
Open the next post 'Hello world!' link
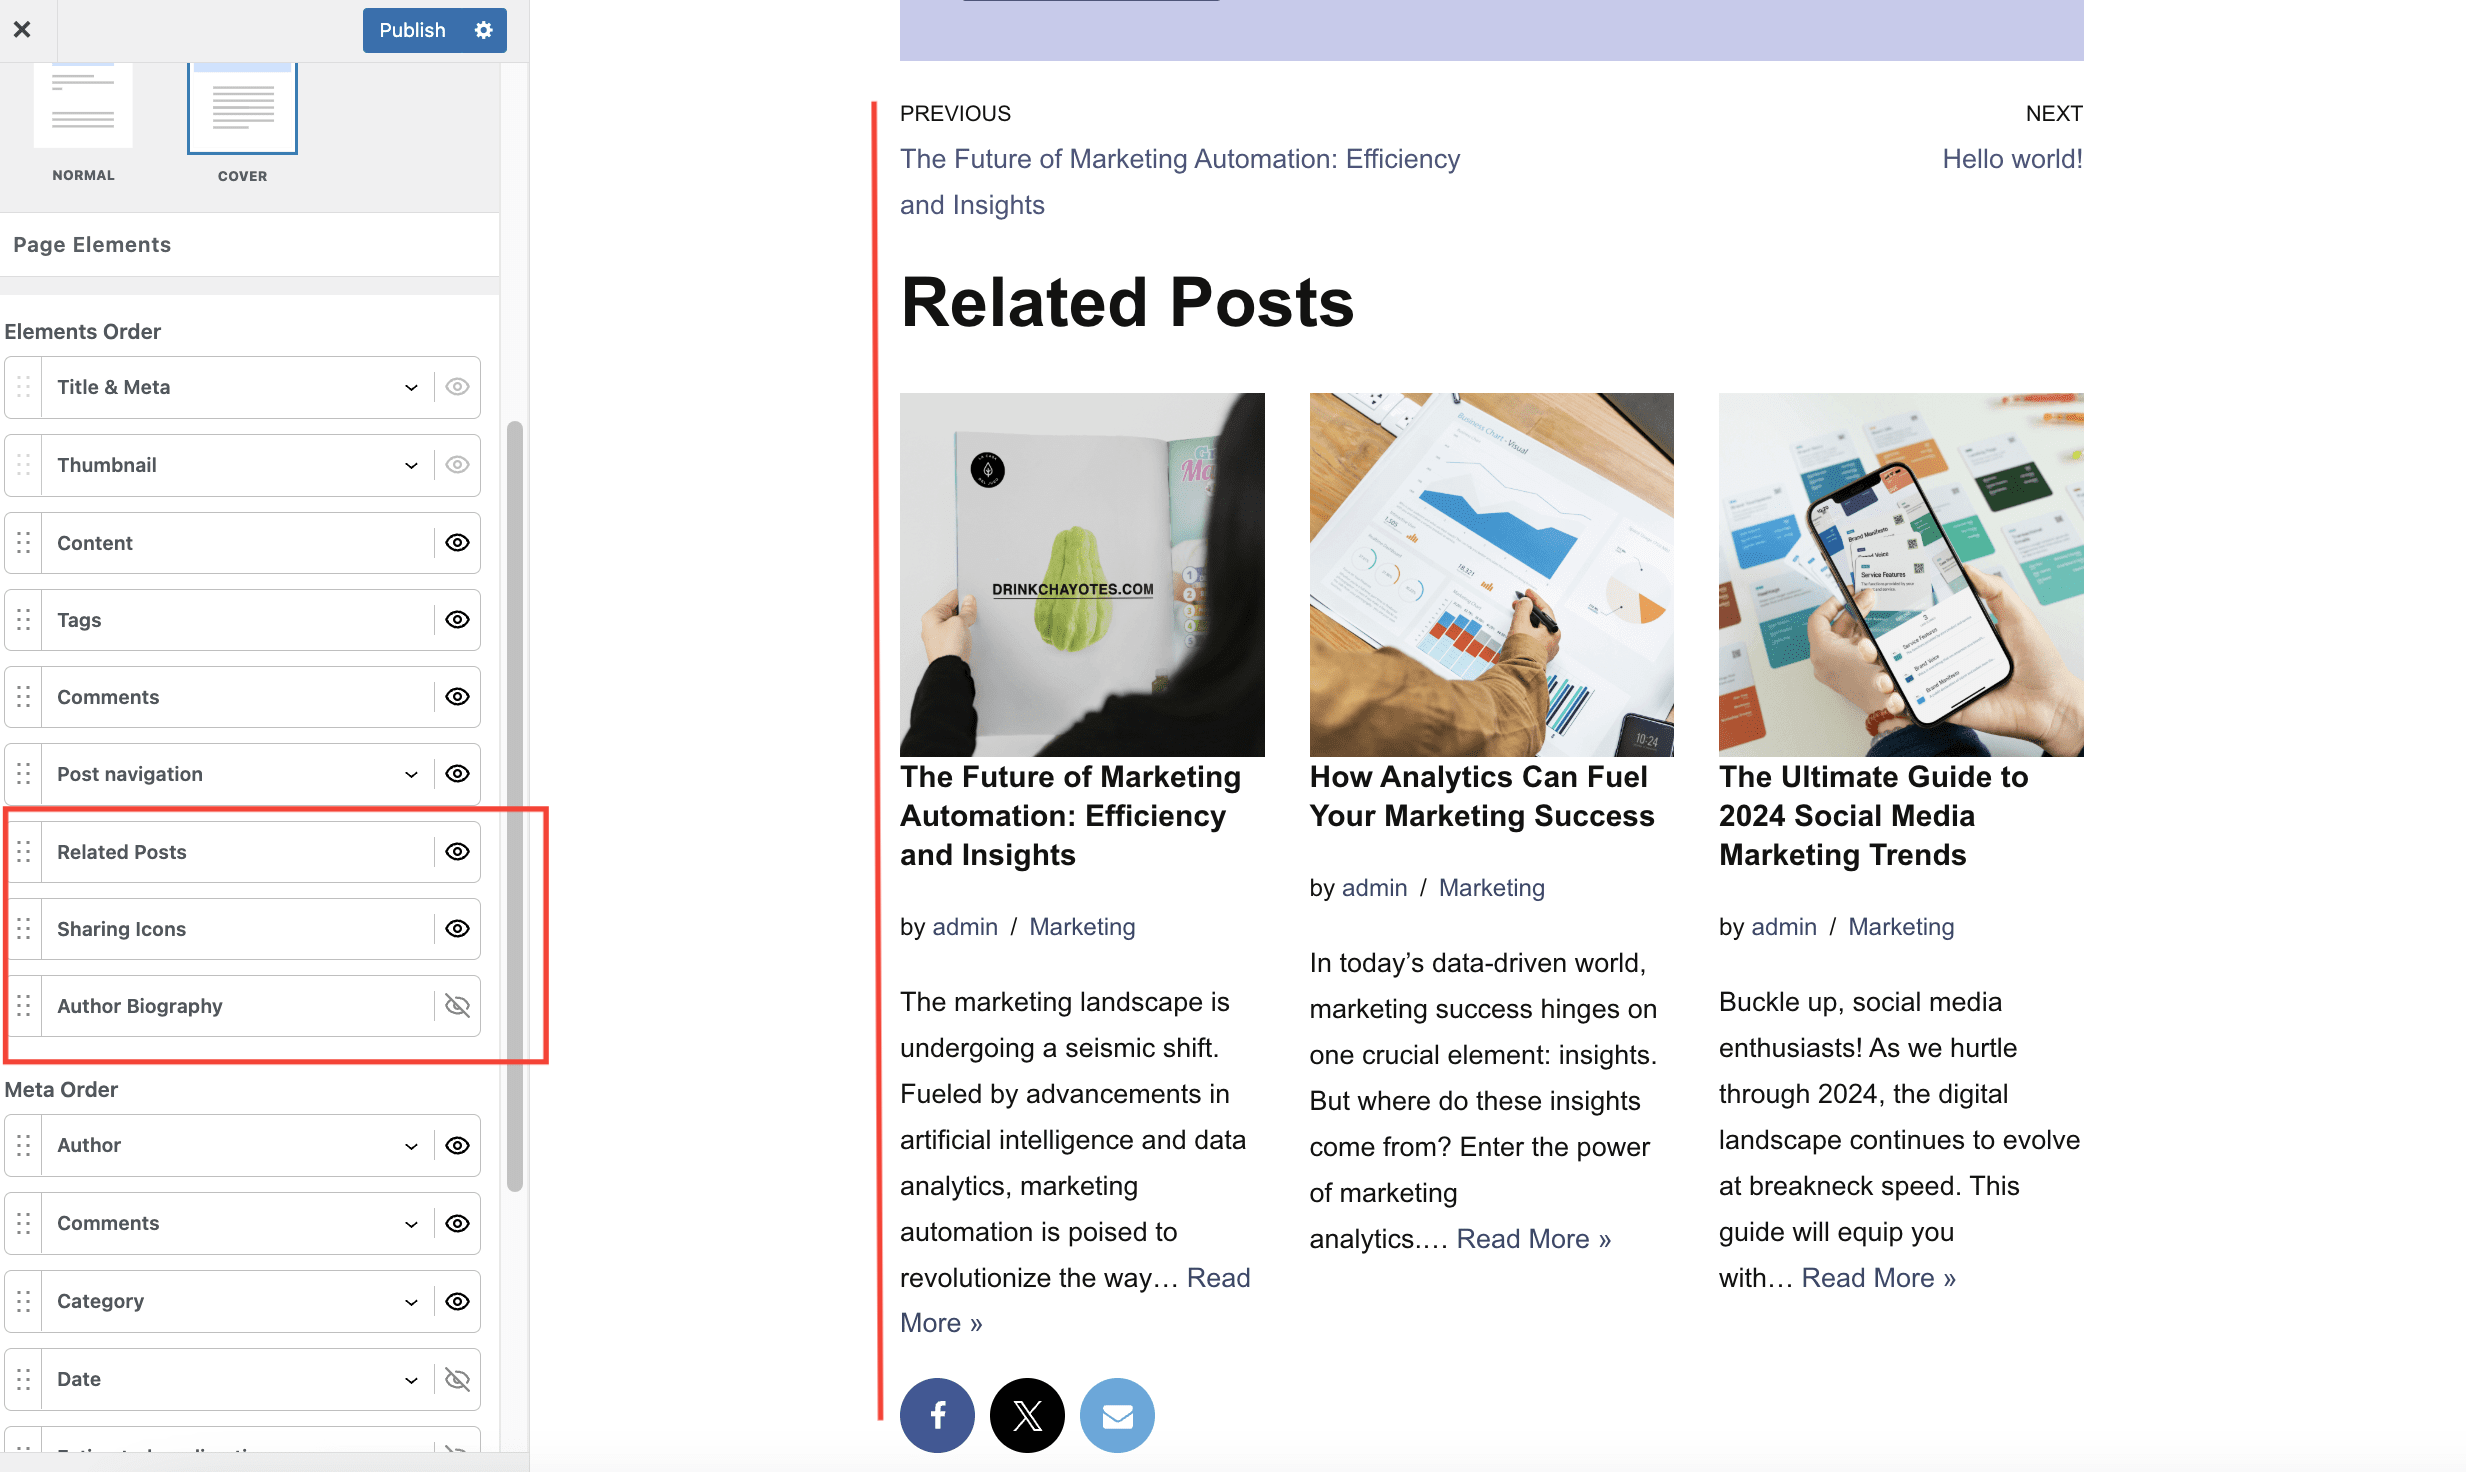coord(2012,159)
